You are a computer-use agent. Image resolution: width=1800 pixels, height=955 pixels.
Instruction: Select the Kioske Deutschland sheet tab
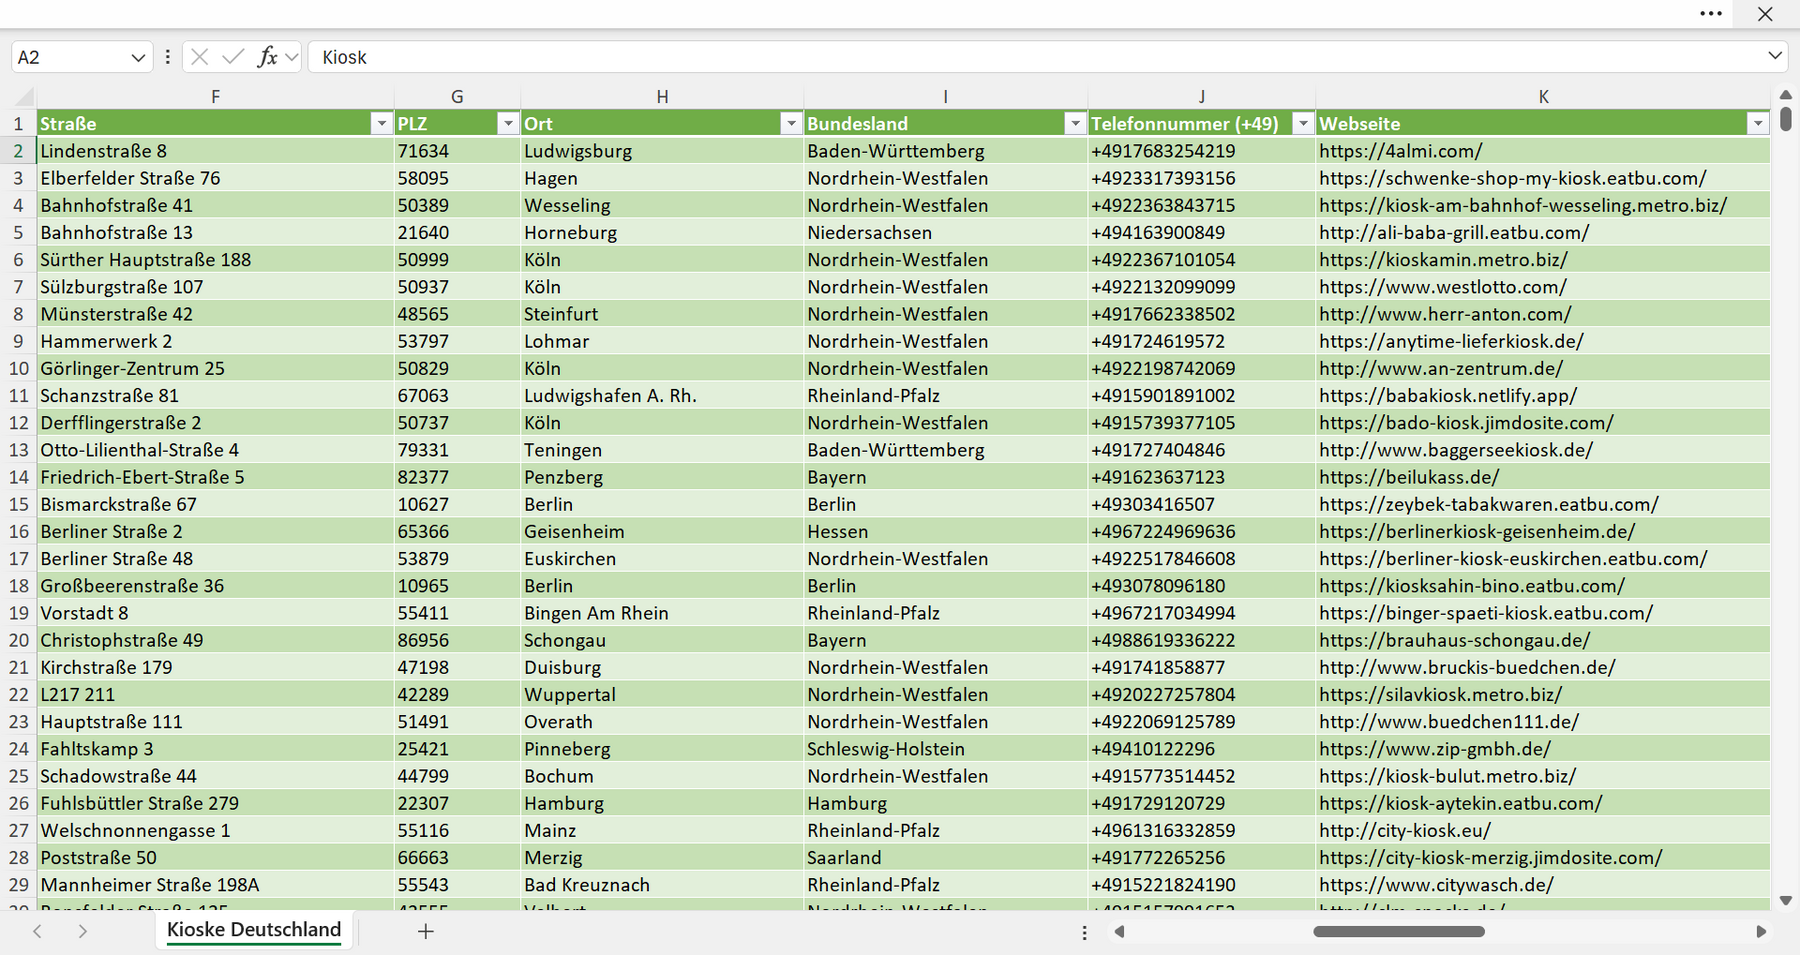pyautogui.click(x=254, y=930)
